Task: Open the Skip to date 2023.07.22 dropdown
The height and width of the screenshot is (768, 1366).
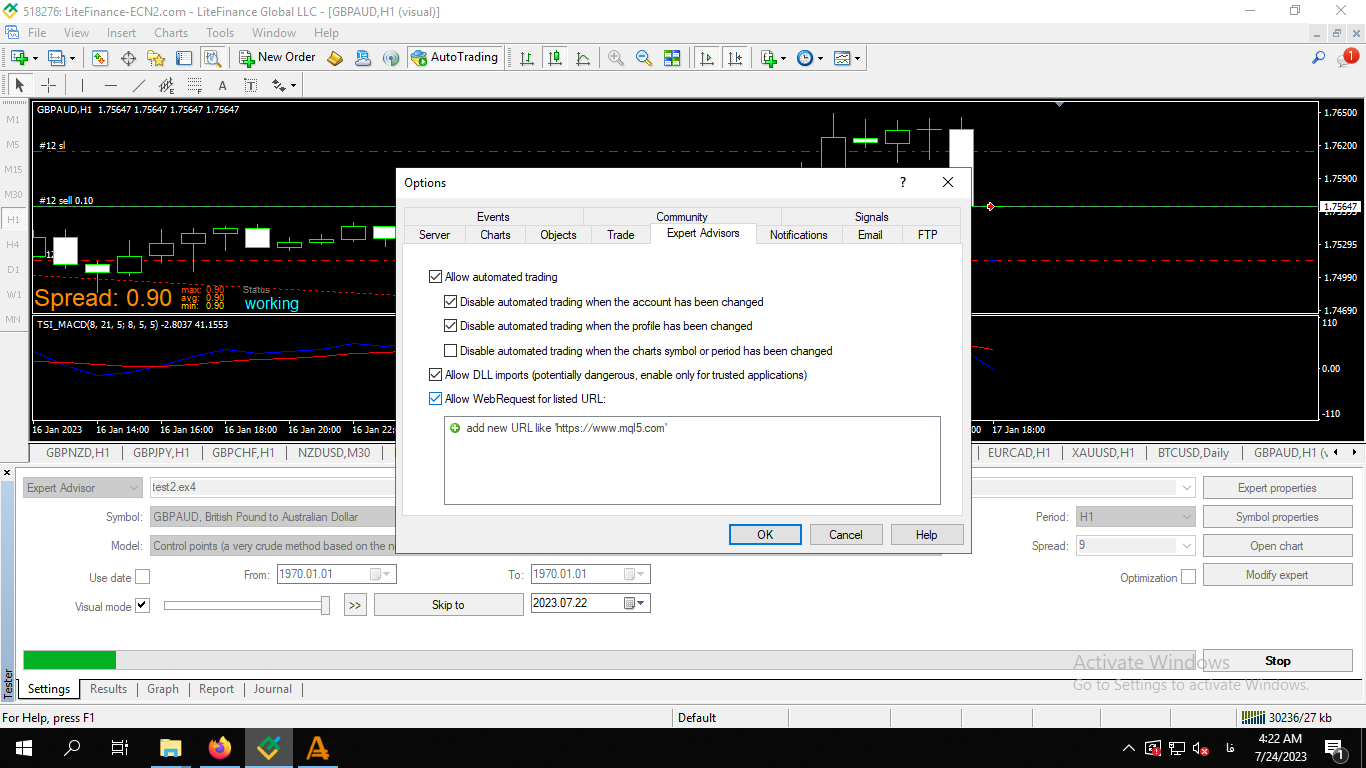Action: 635,604
